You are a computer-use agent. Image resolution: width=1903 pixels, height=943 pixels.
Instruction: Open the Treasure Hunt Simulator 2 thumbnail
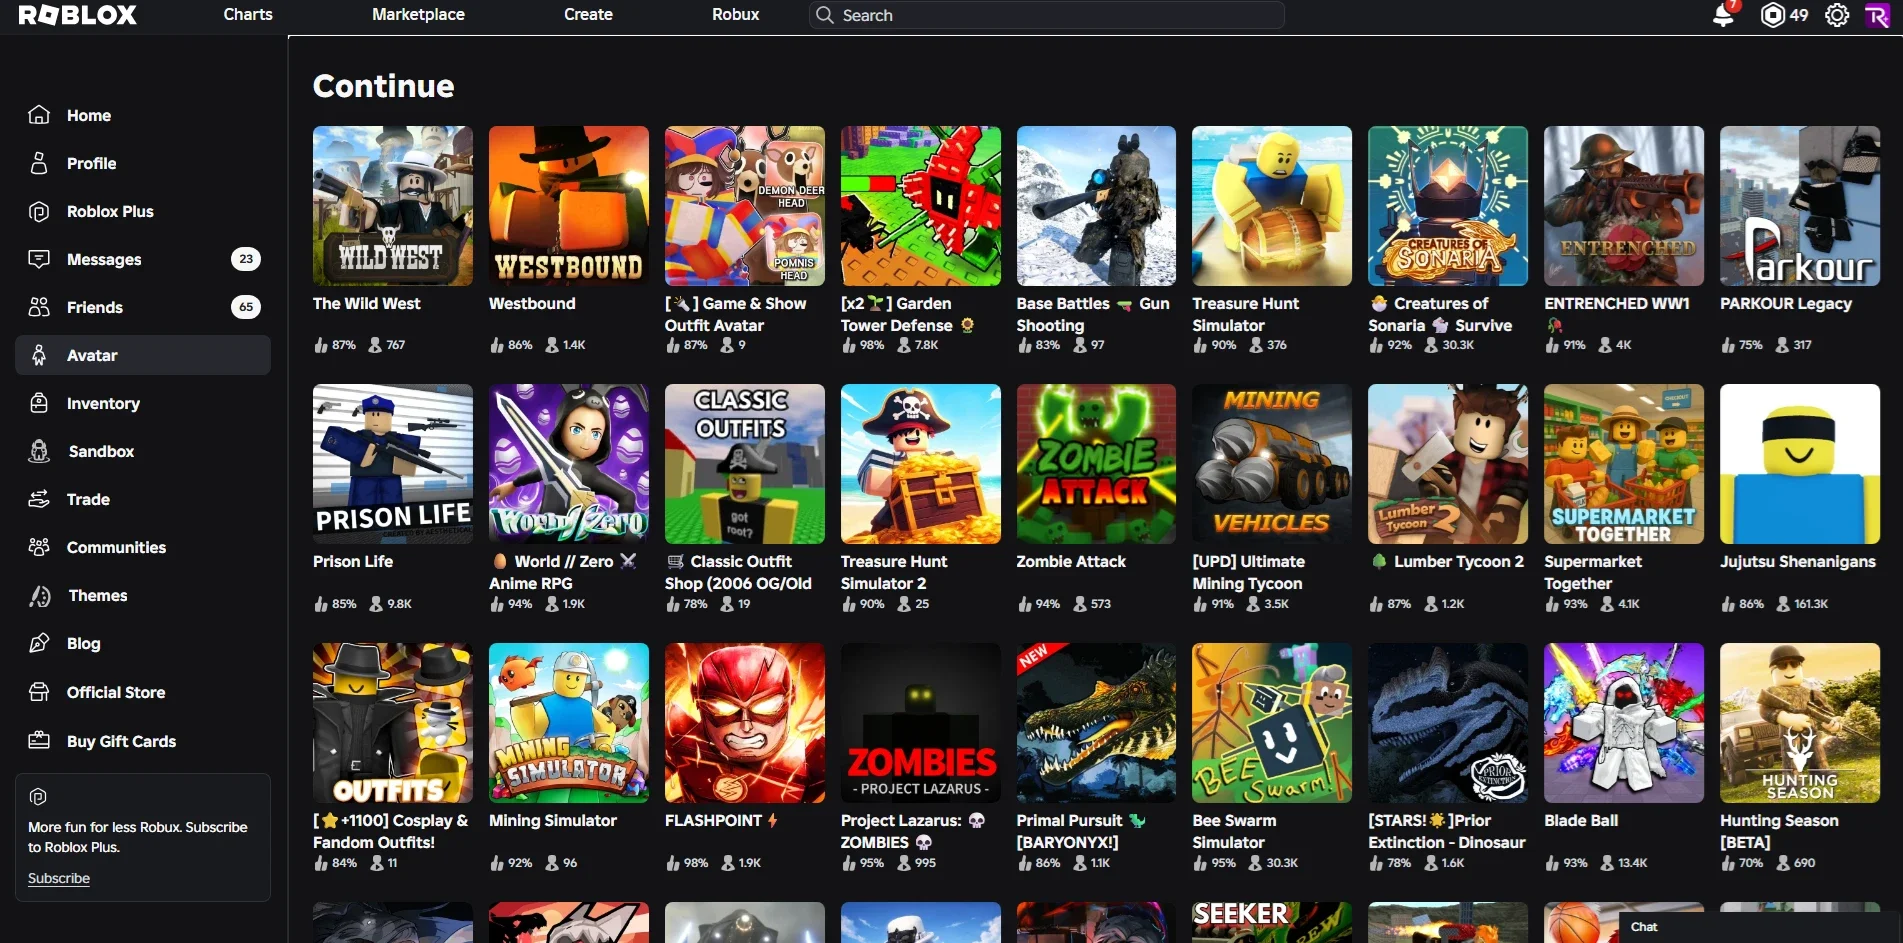click(x=921, y=464)
